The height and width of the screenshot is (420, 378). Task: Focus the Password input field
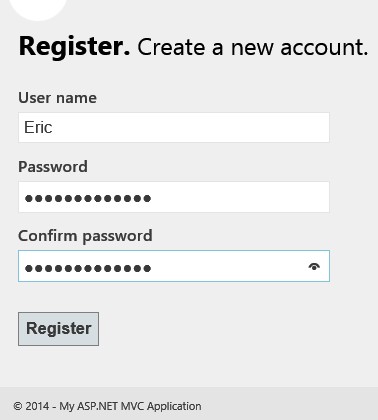click(x=174, y=197)
